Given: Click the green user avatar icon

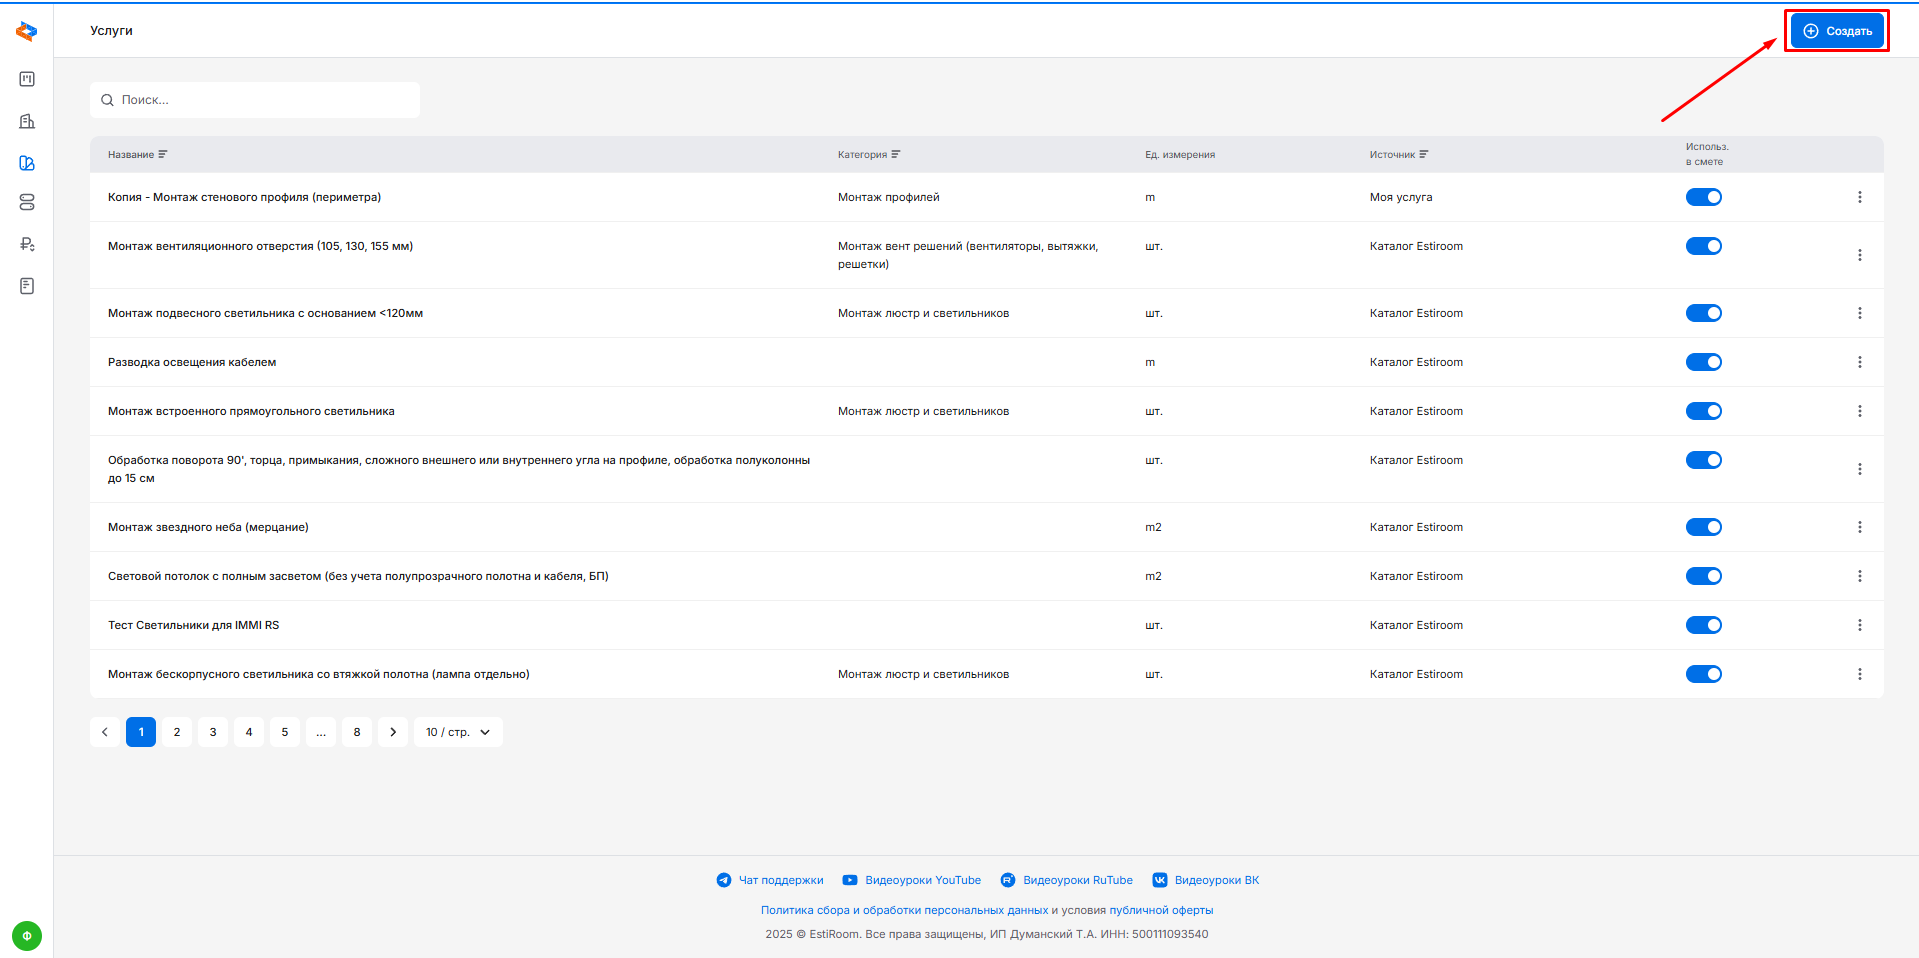Looking at the screenshot, I should coord(27,936).
